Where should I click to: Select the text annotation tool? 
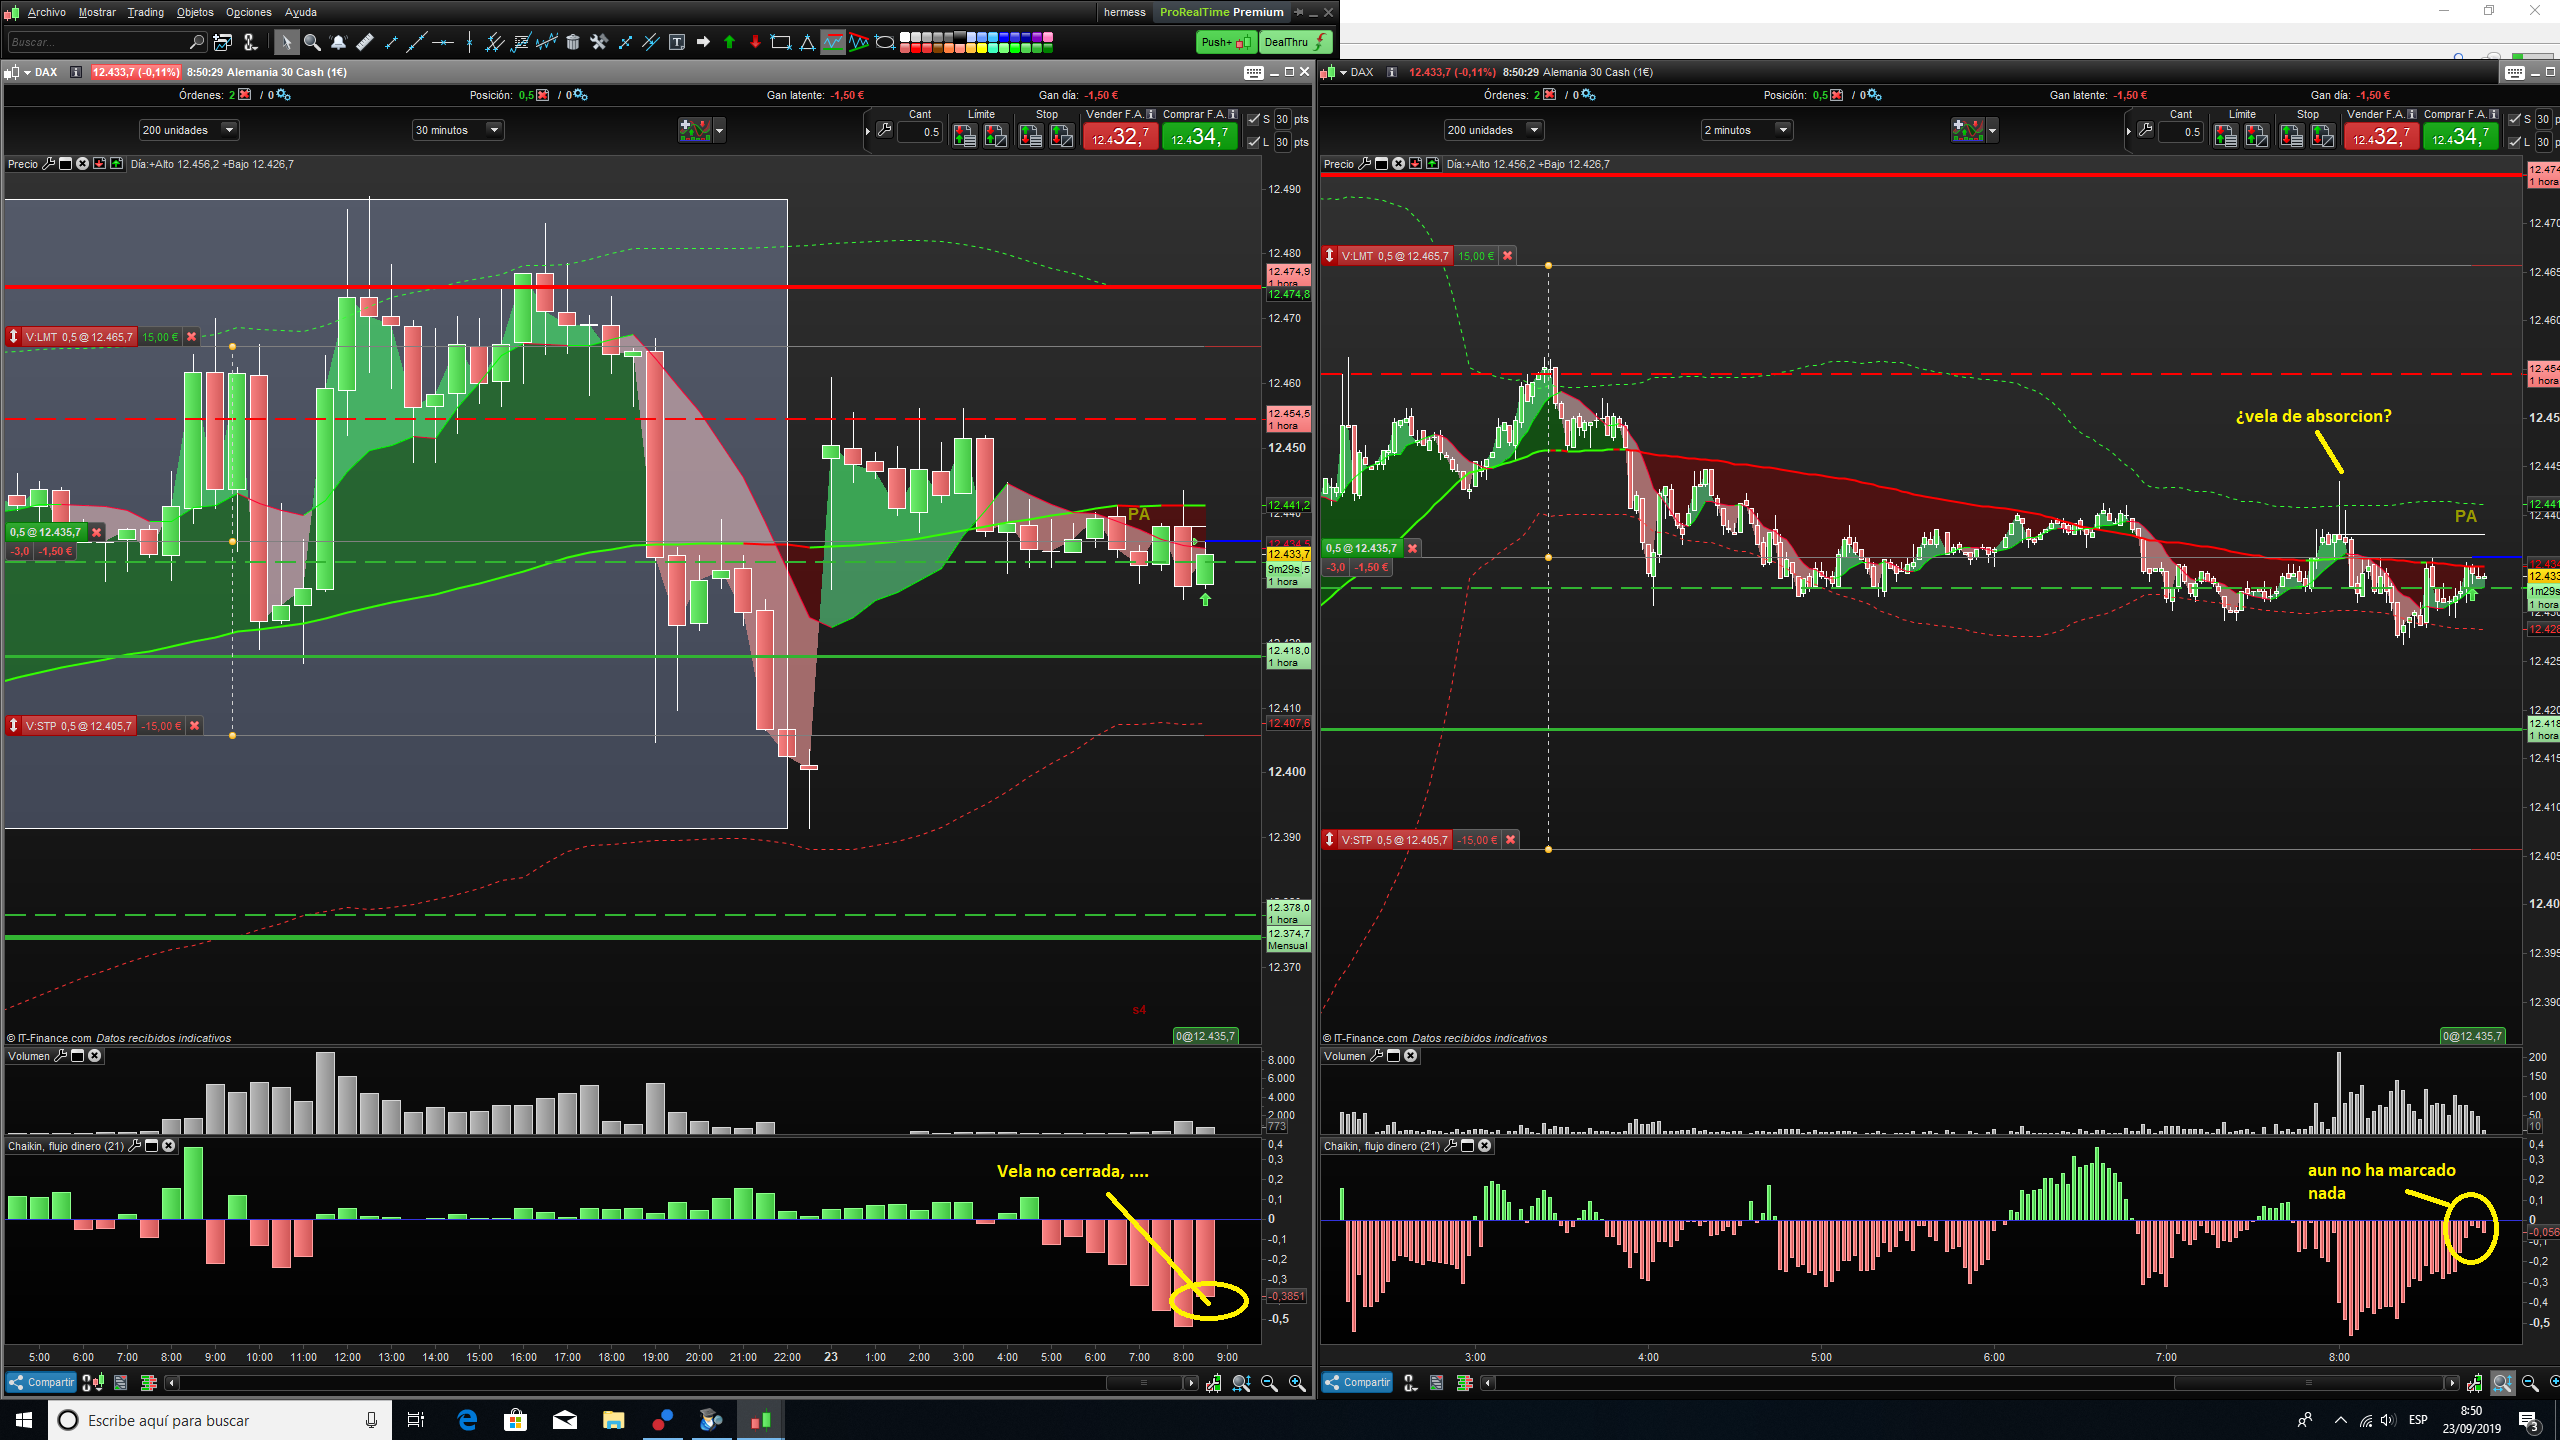pos(677,42)
